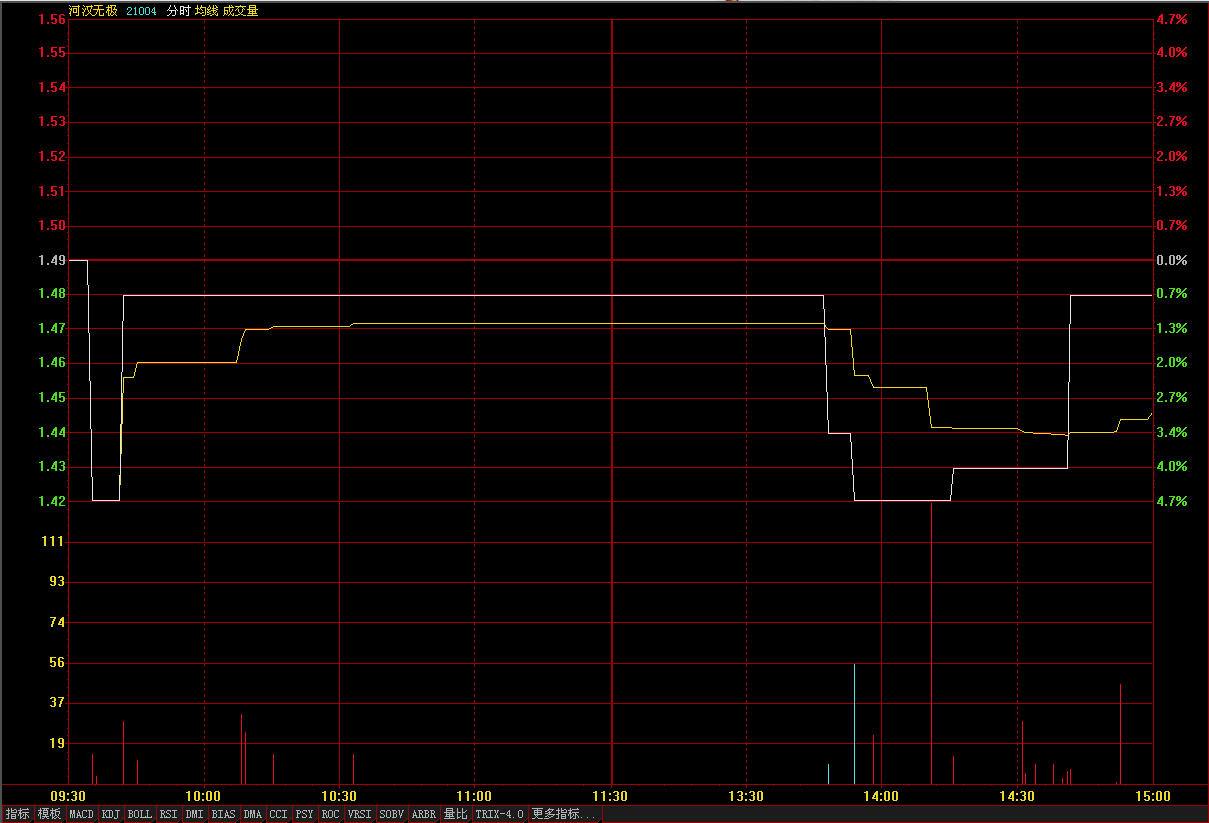Open the 模板 template button
Screen dimensions: 1209x823
pos(49,814)
